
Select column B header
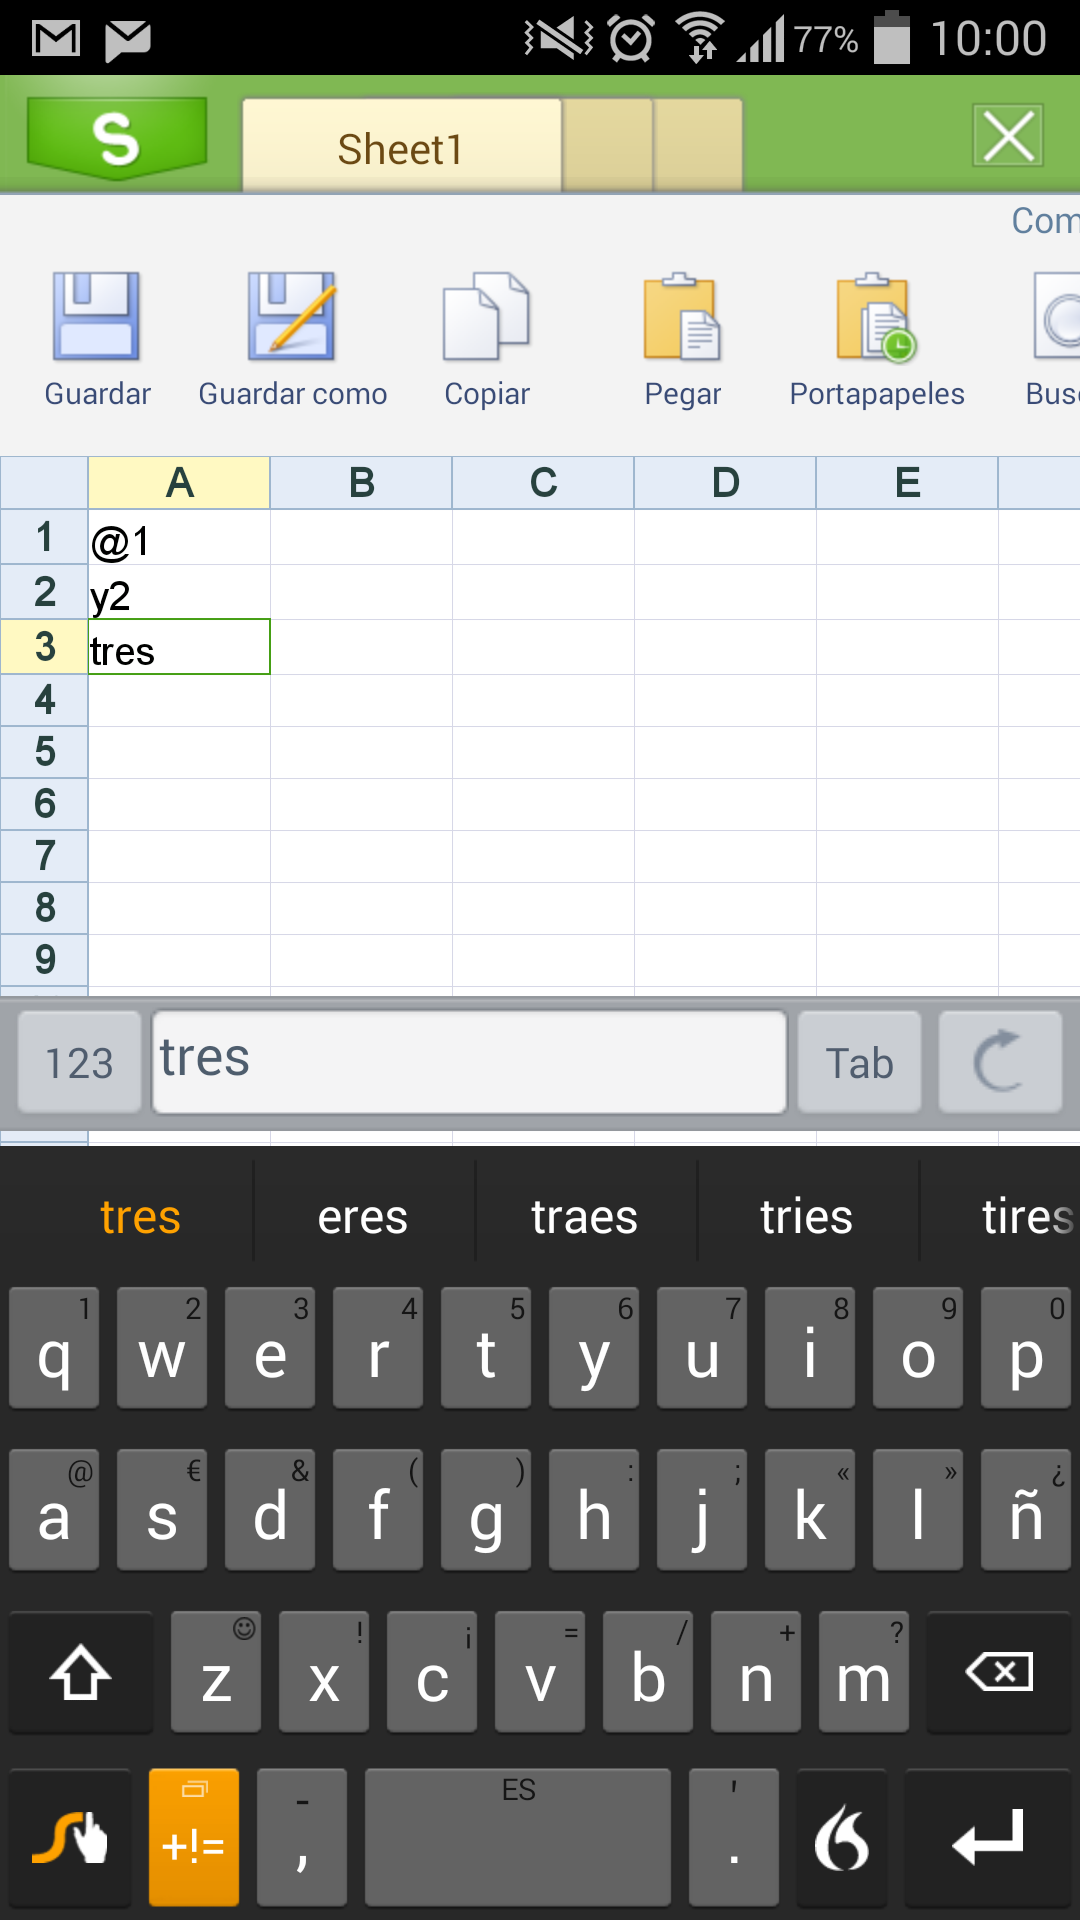(361, 483)
